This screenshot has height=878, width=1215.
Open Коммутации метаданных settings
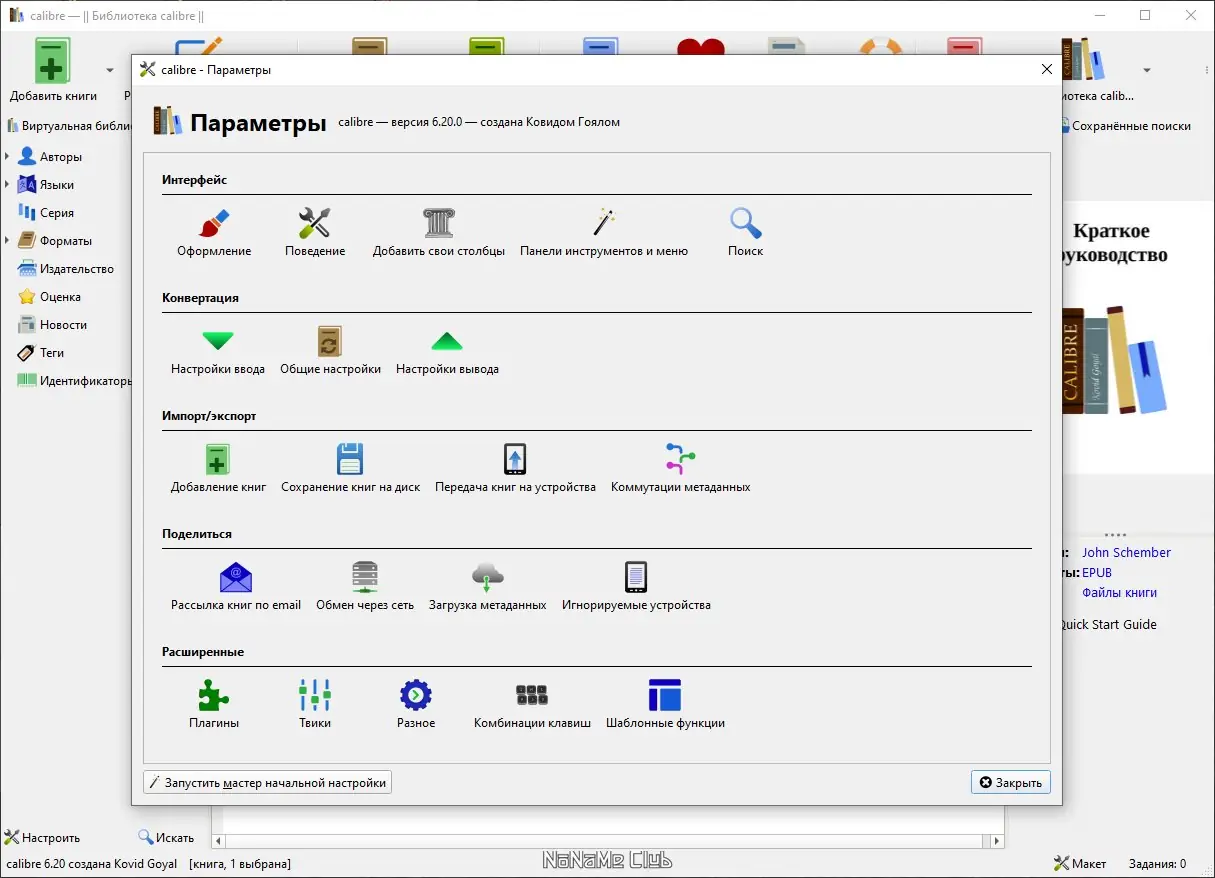[x=680, y=468]
